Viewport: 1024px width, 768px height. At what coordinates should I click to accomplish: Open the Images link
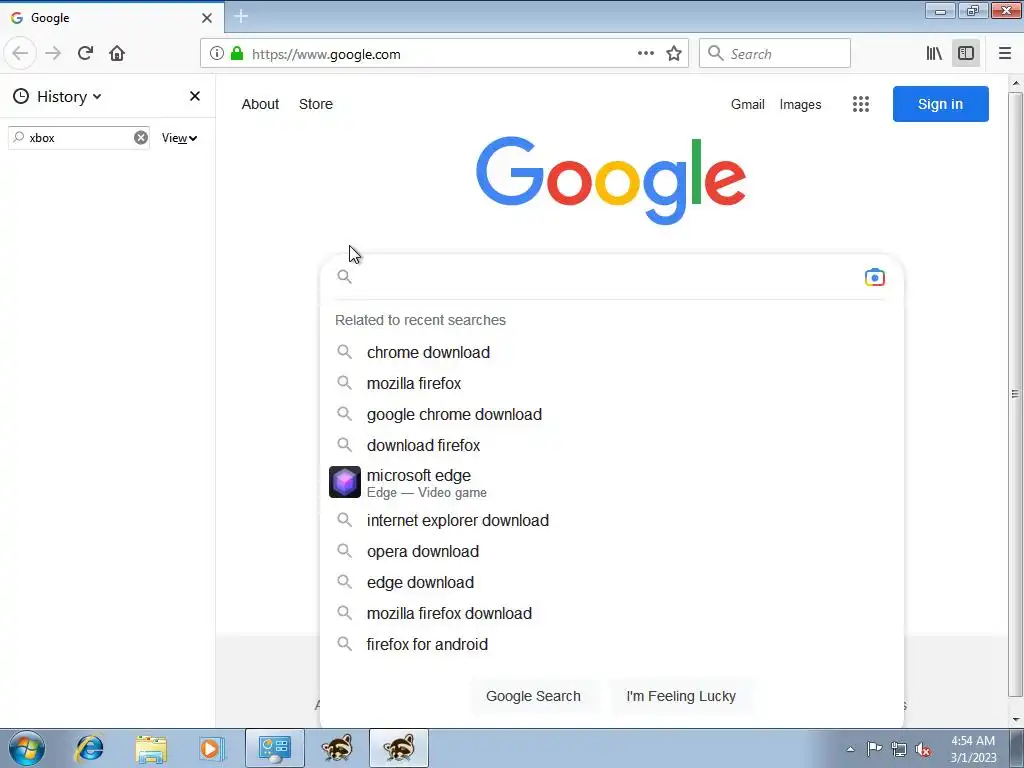(800, 104)
